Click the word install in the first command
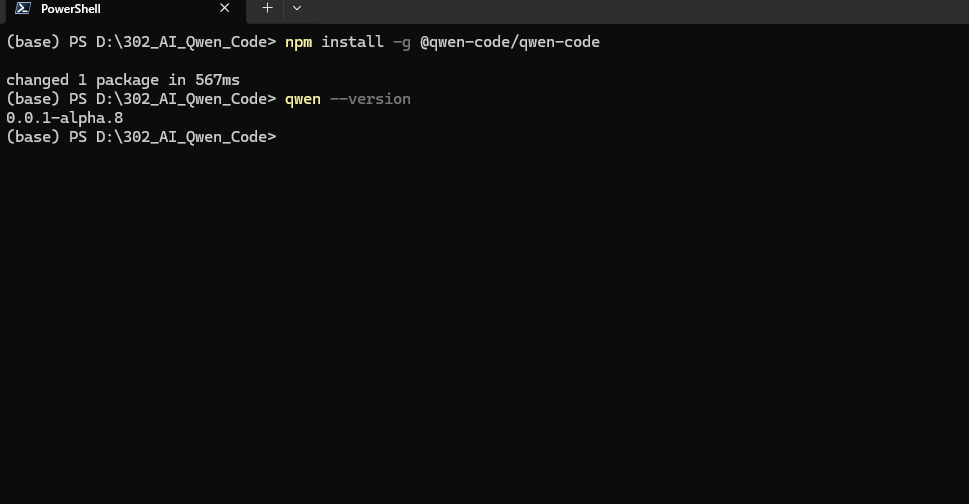Image resolution: width=969 pixels, height=504 pixels. click(x=352, y=42)
